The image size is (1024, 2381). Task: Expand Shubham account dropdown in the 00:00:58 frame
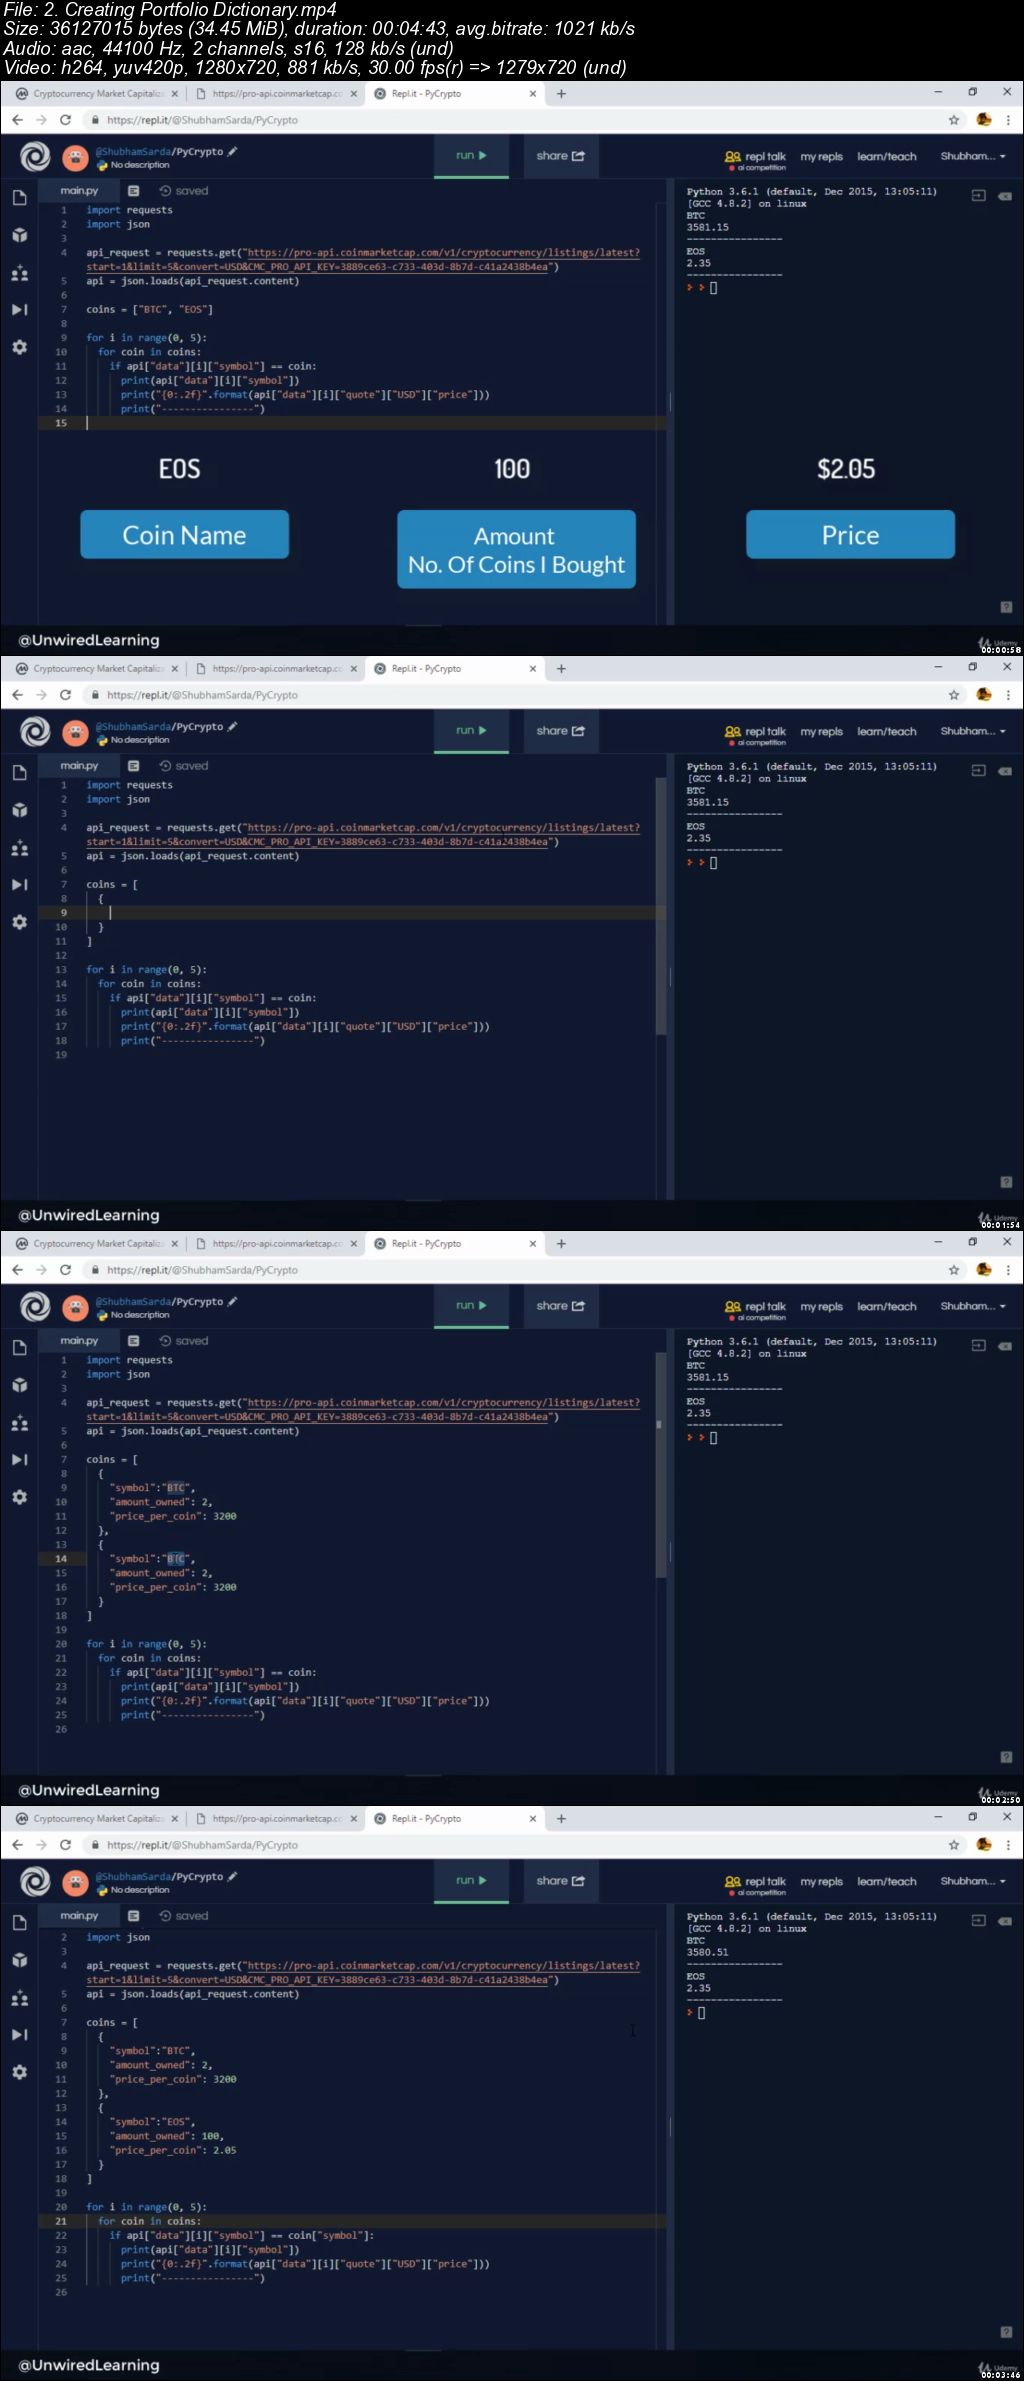point(973,157)
